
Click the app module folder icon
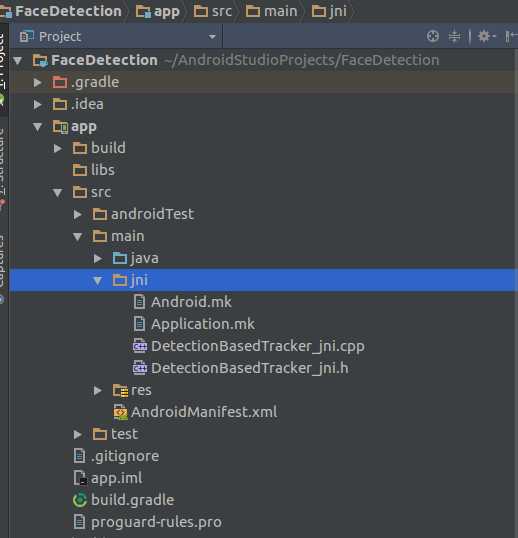coord(61,127)
